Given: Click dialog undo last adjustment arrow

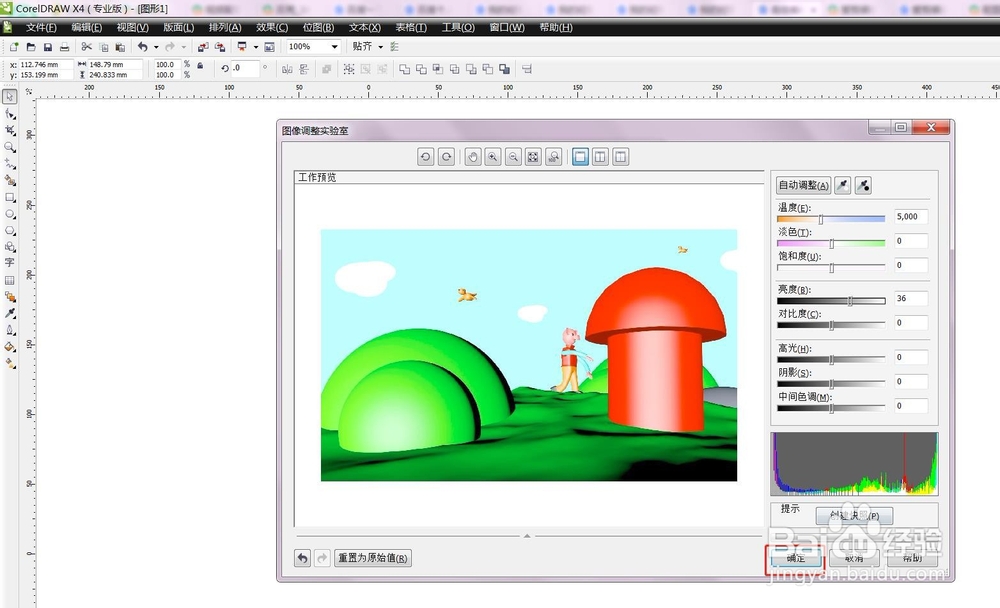Looking at the screenshot, I should [x=302, y=558].
